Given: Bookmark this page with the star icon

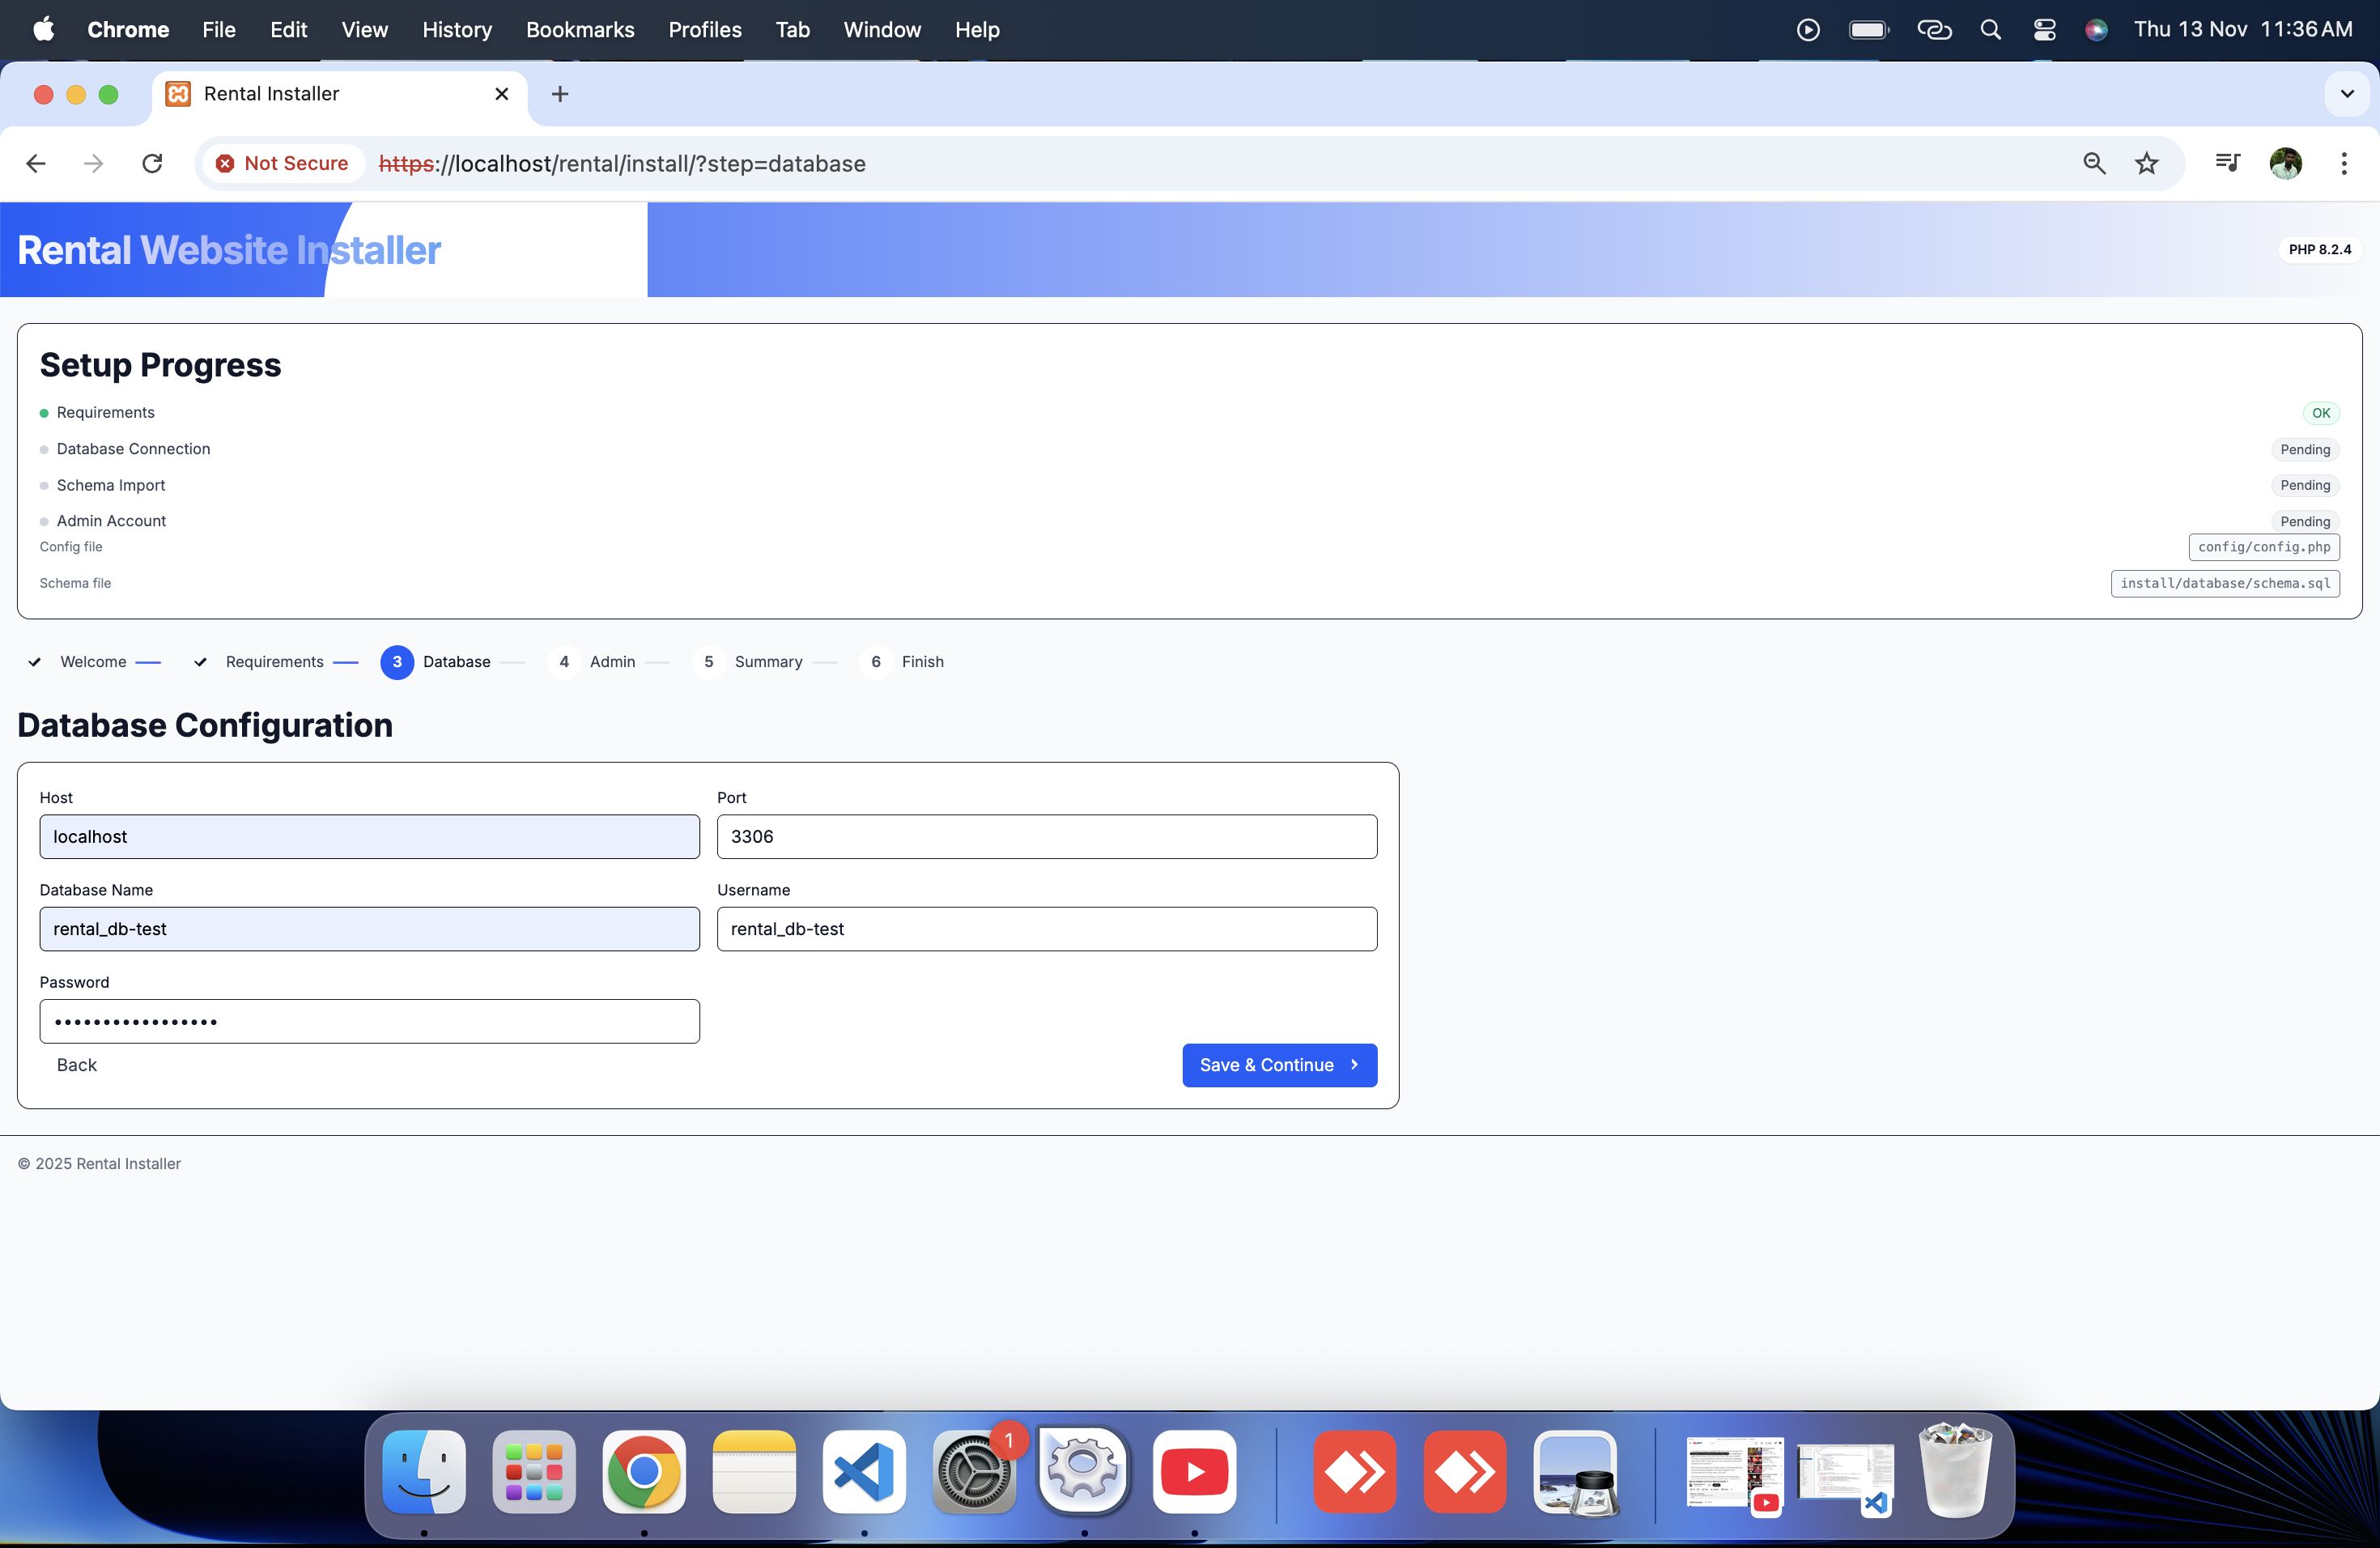Looking at the screenshot, I should pyautogui.click(x=2147, y=163).
